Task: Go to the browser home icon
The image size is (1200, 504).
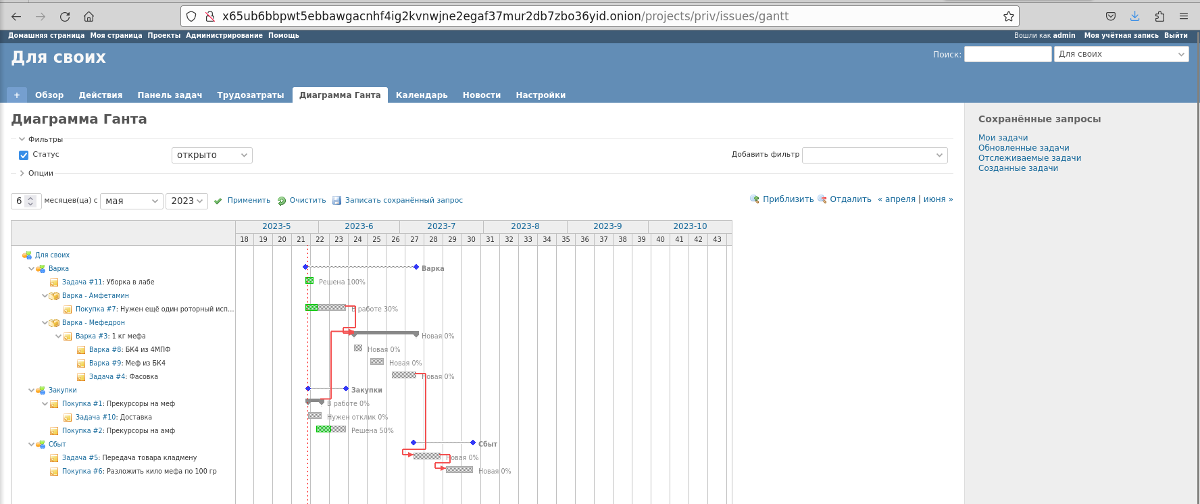Action: tap(89, 17)
